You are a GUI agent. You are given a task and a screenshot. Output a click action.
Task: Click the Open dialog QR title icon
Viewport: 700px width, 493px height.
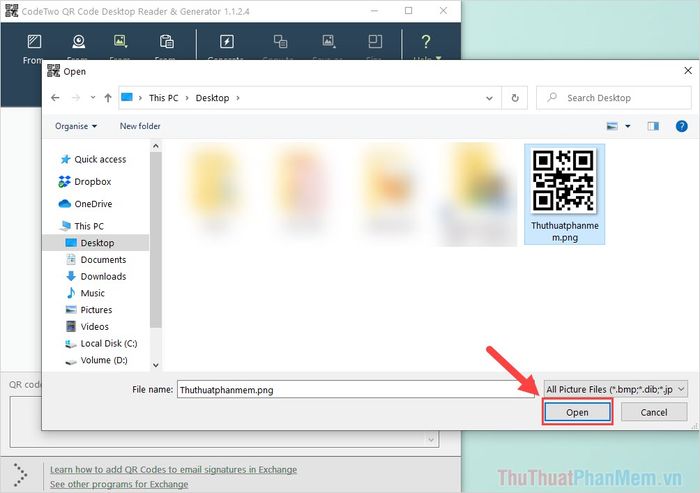[53, 71]
